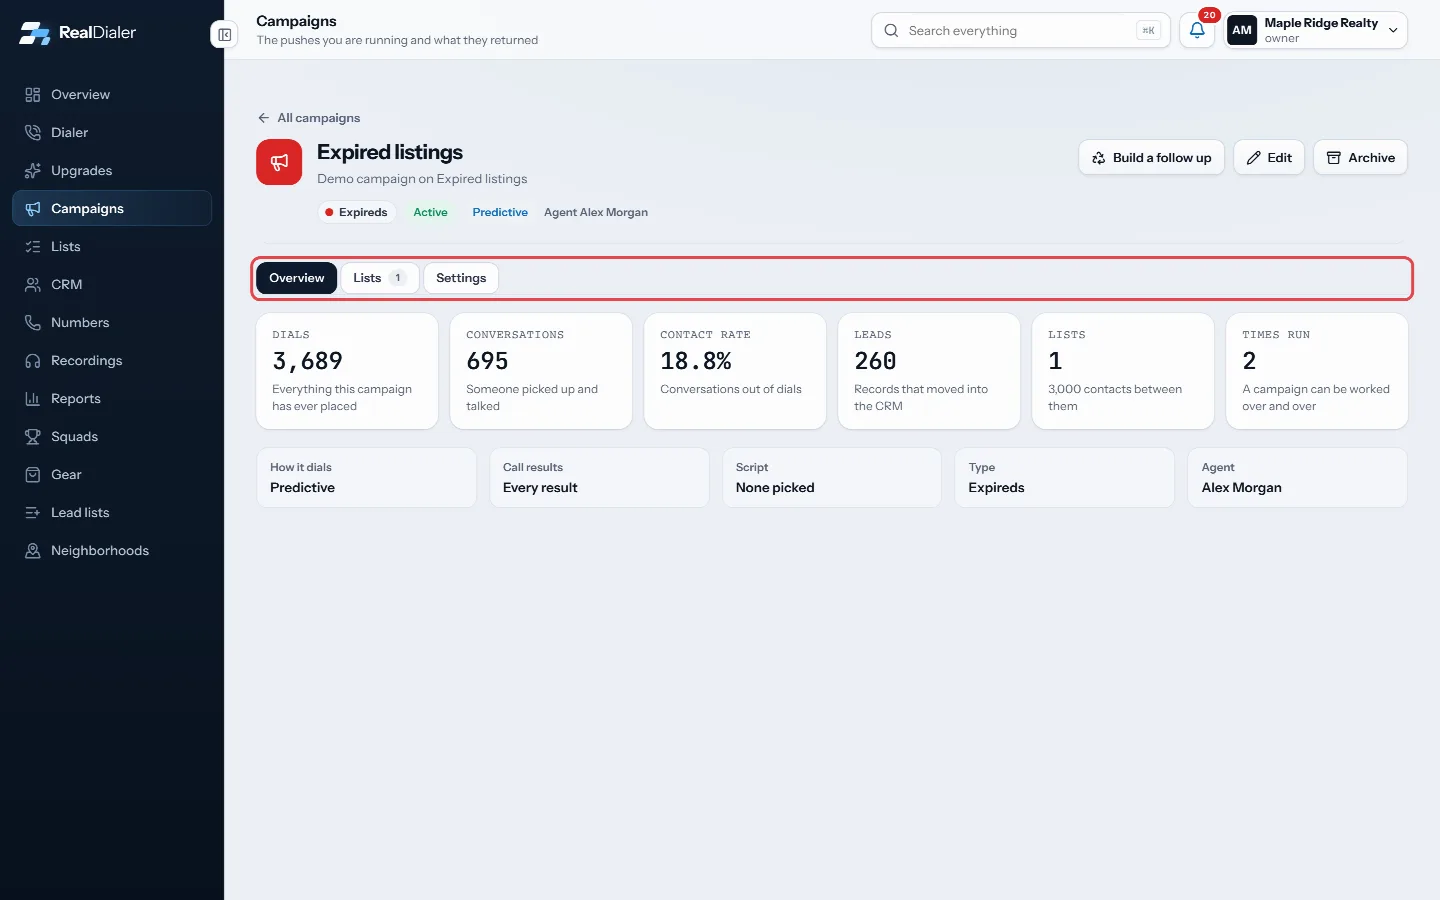Switch to the Settings tab

tap(461, 278)
